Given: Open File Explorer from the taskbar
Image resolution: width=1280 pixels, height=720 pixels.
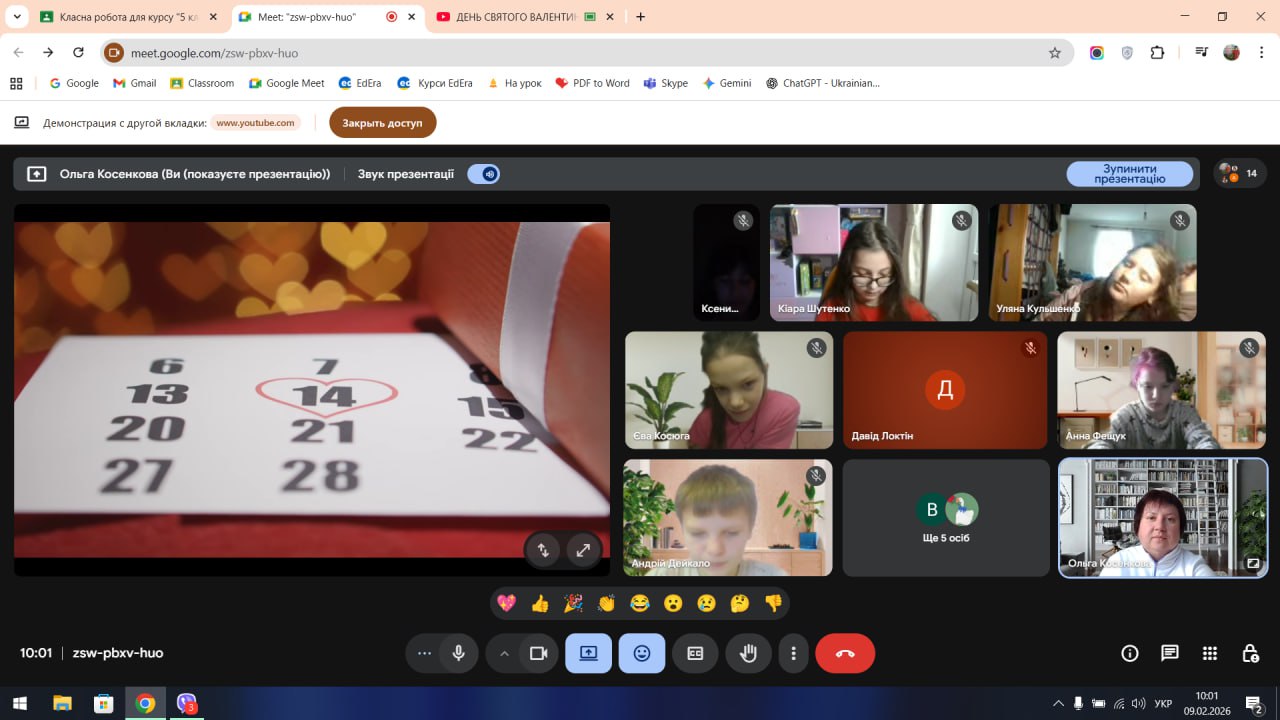Looking at the screenshot, I should pos(62,703).
